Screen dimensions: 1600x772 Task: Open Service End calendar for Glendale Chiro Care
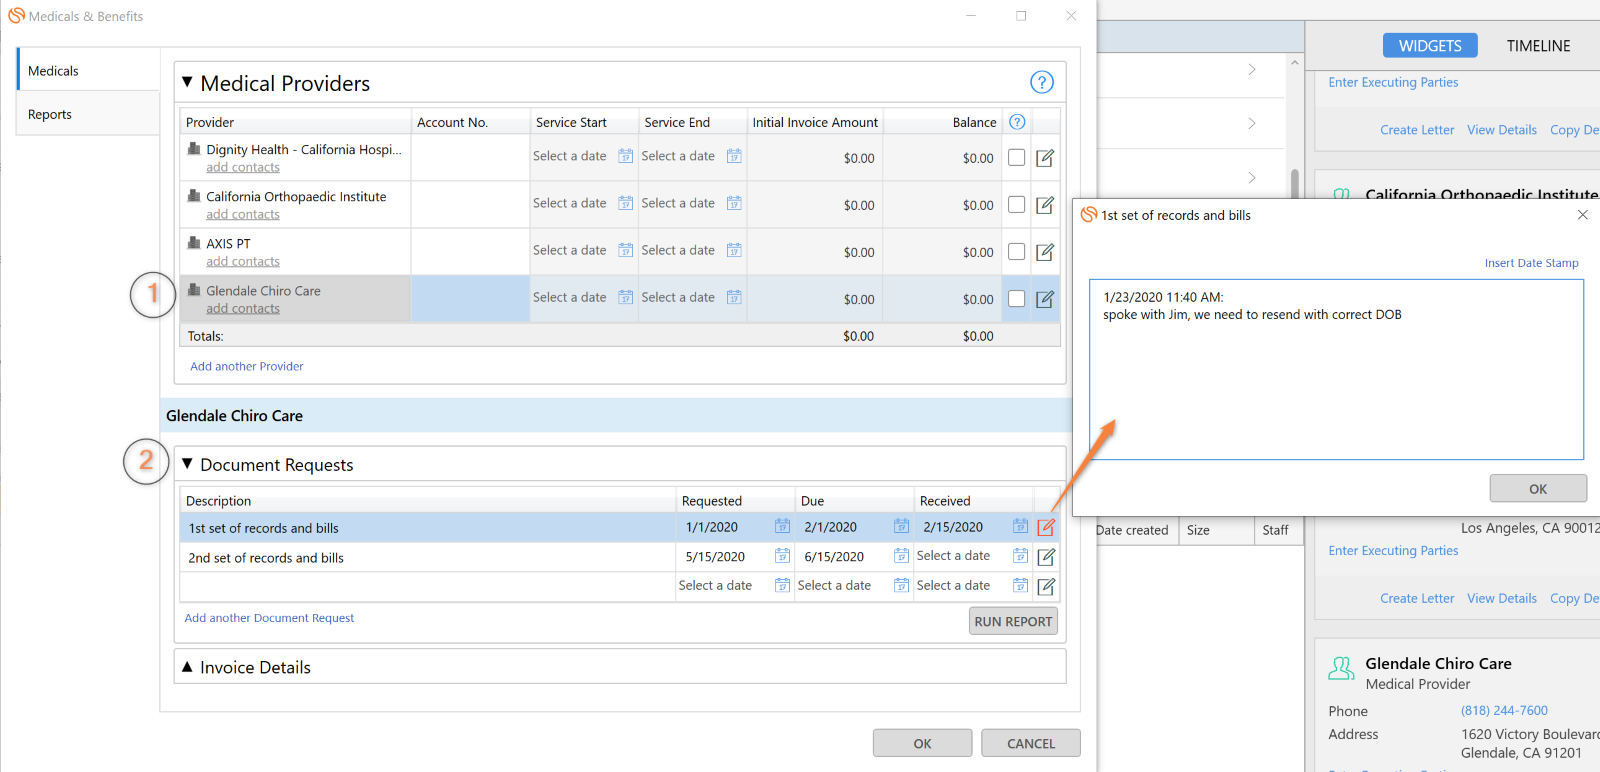734,297
